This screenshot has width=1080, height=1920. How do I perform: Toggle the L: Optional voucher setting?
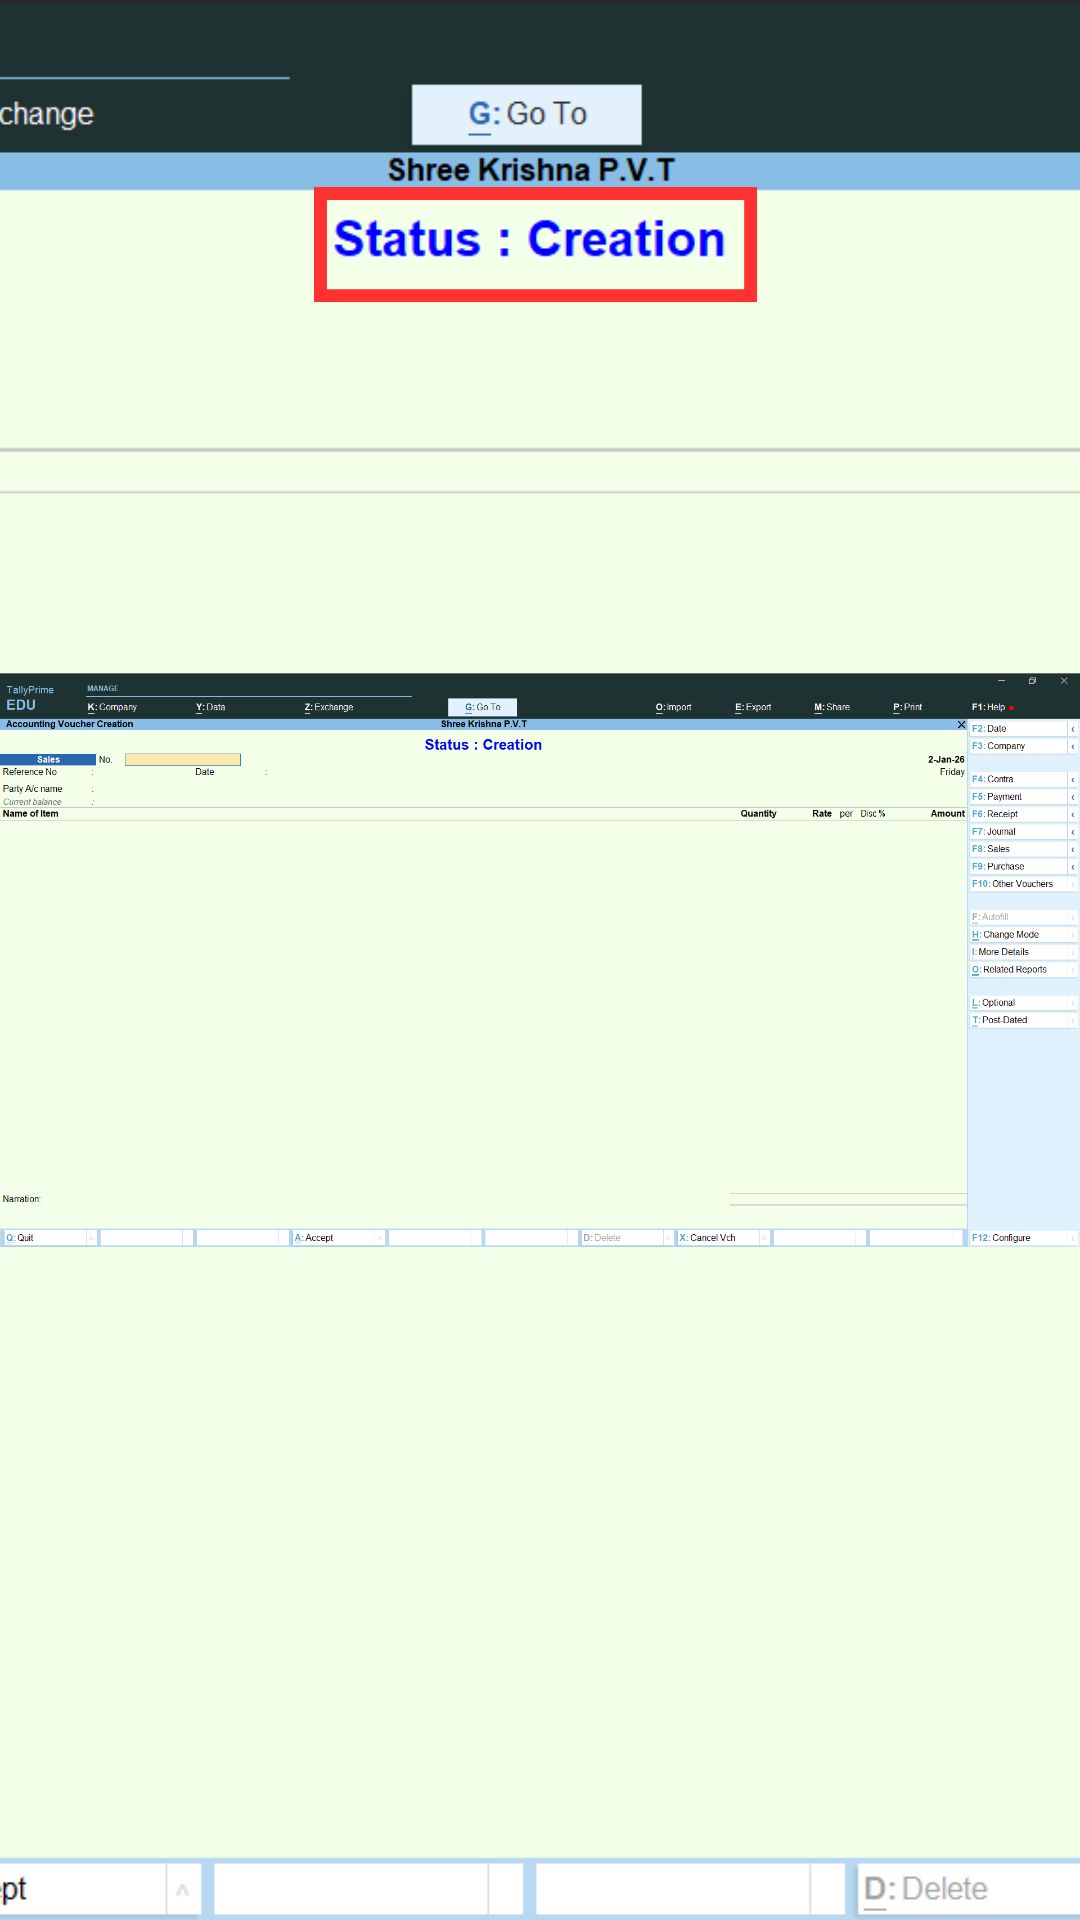[x=1018, y=1003]
